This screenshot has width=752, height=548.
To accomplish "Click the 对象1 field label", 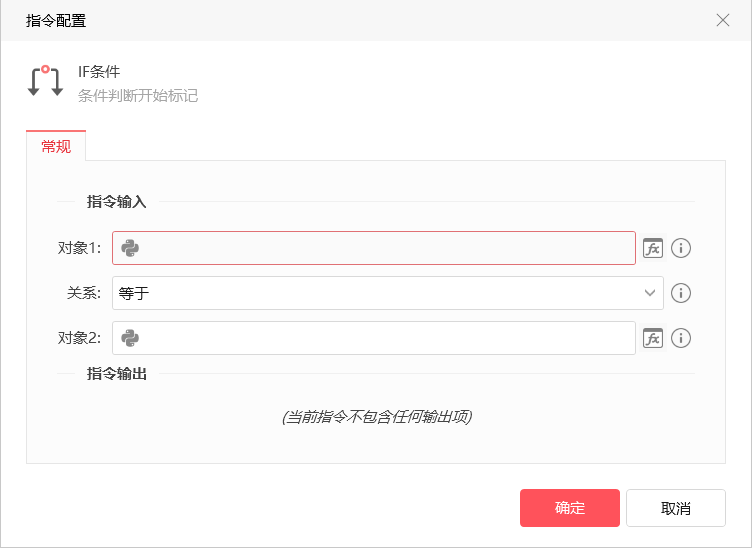I will click(x=79, y=248).
